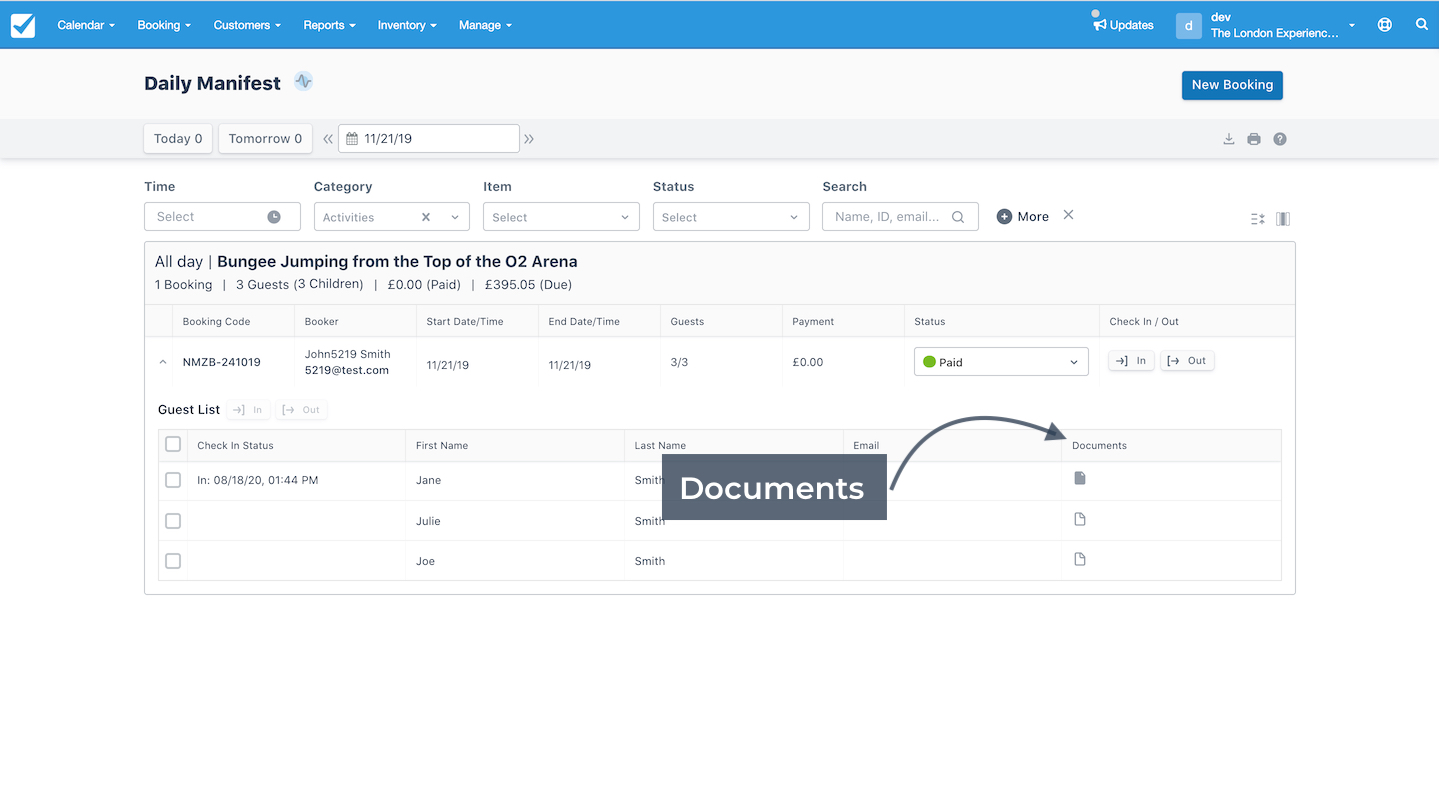Collapse booking NMZB-241019 row
This screenshot has height=789, width=1439.
(x=163, y=363)
